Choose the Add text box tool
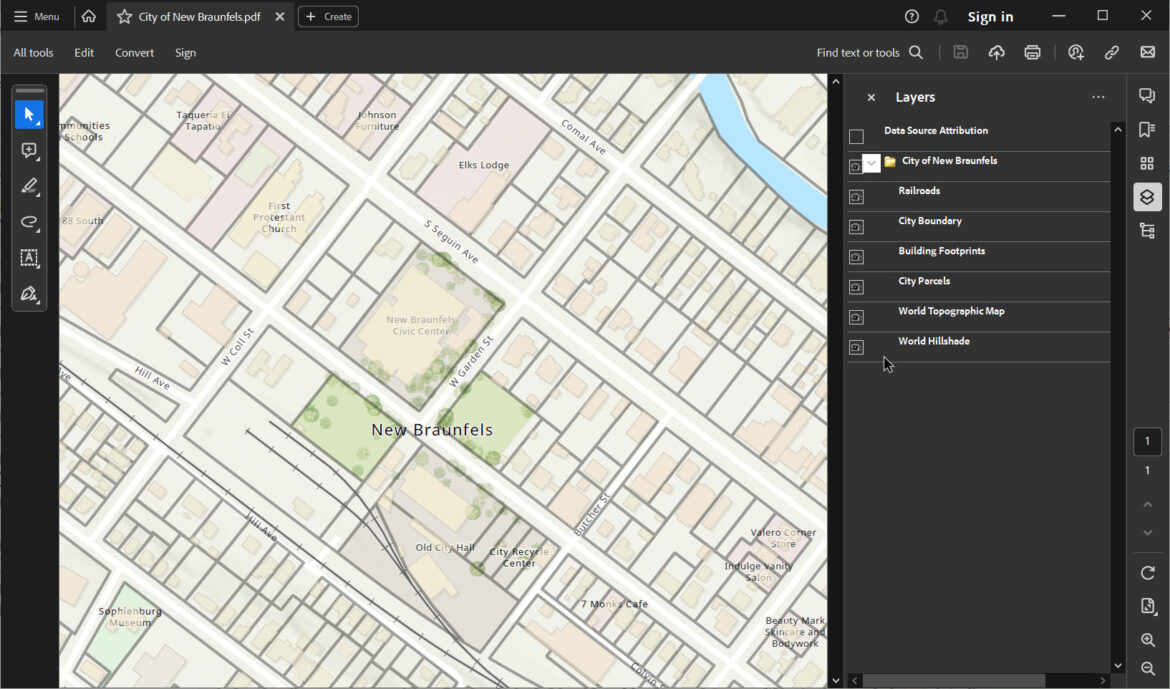The width and height of the screenshot is (1170, 689). 29,258
